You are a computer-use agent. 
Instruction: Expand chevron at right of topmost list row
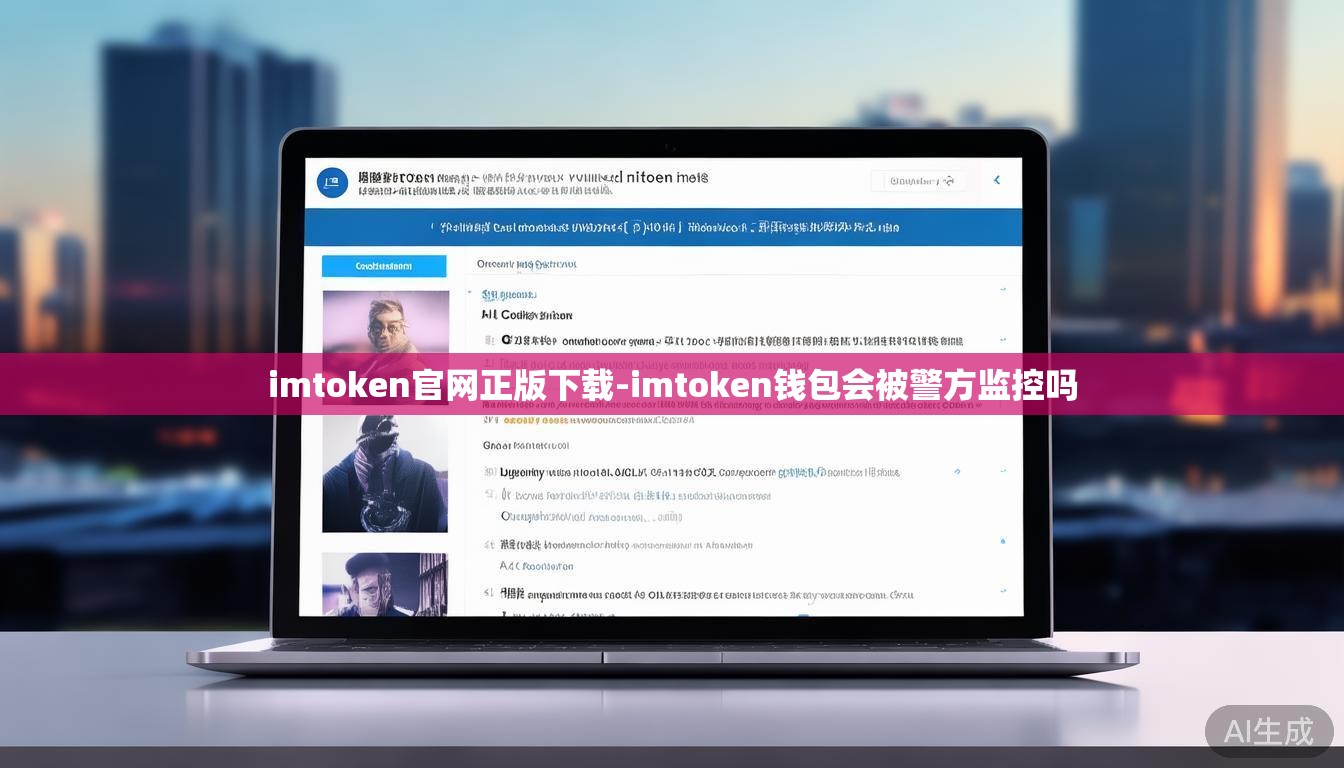click(x=1003, y=289)
